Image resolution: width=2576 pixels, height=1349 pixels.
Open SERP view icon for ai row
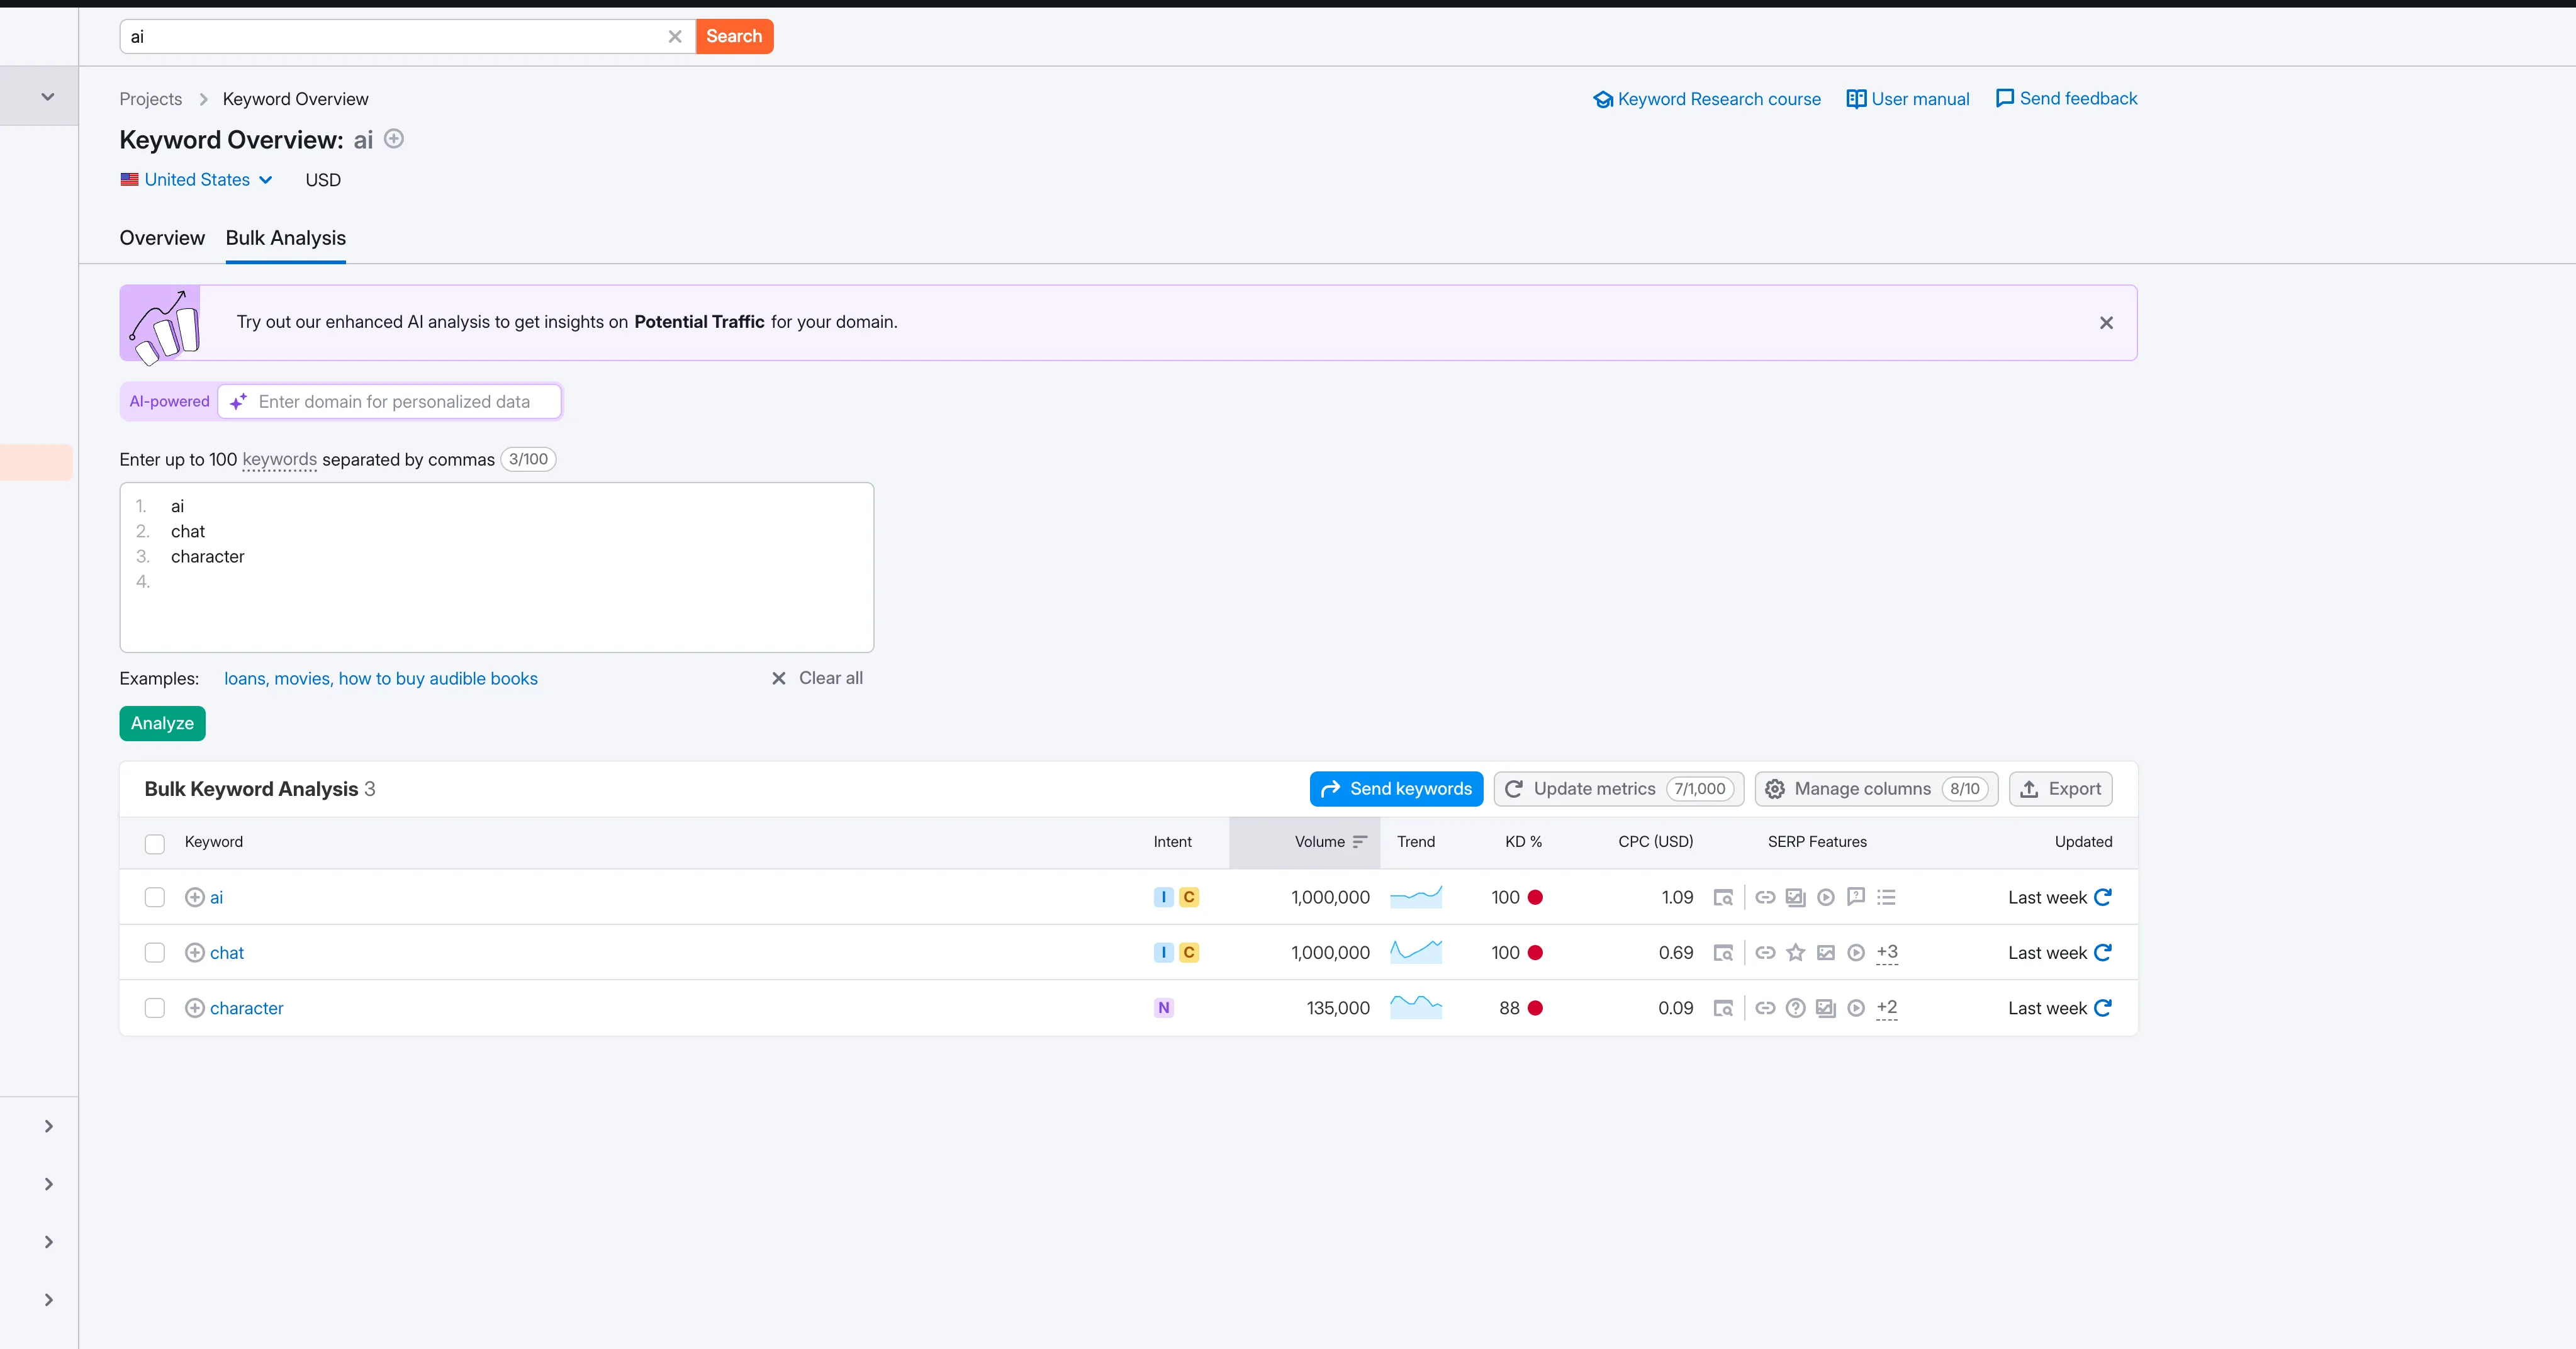coord(1722,897)
